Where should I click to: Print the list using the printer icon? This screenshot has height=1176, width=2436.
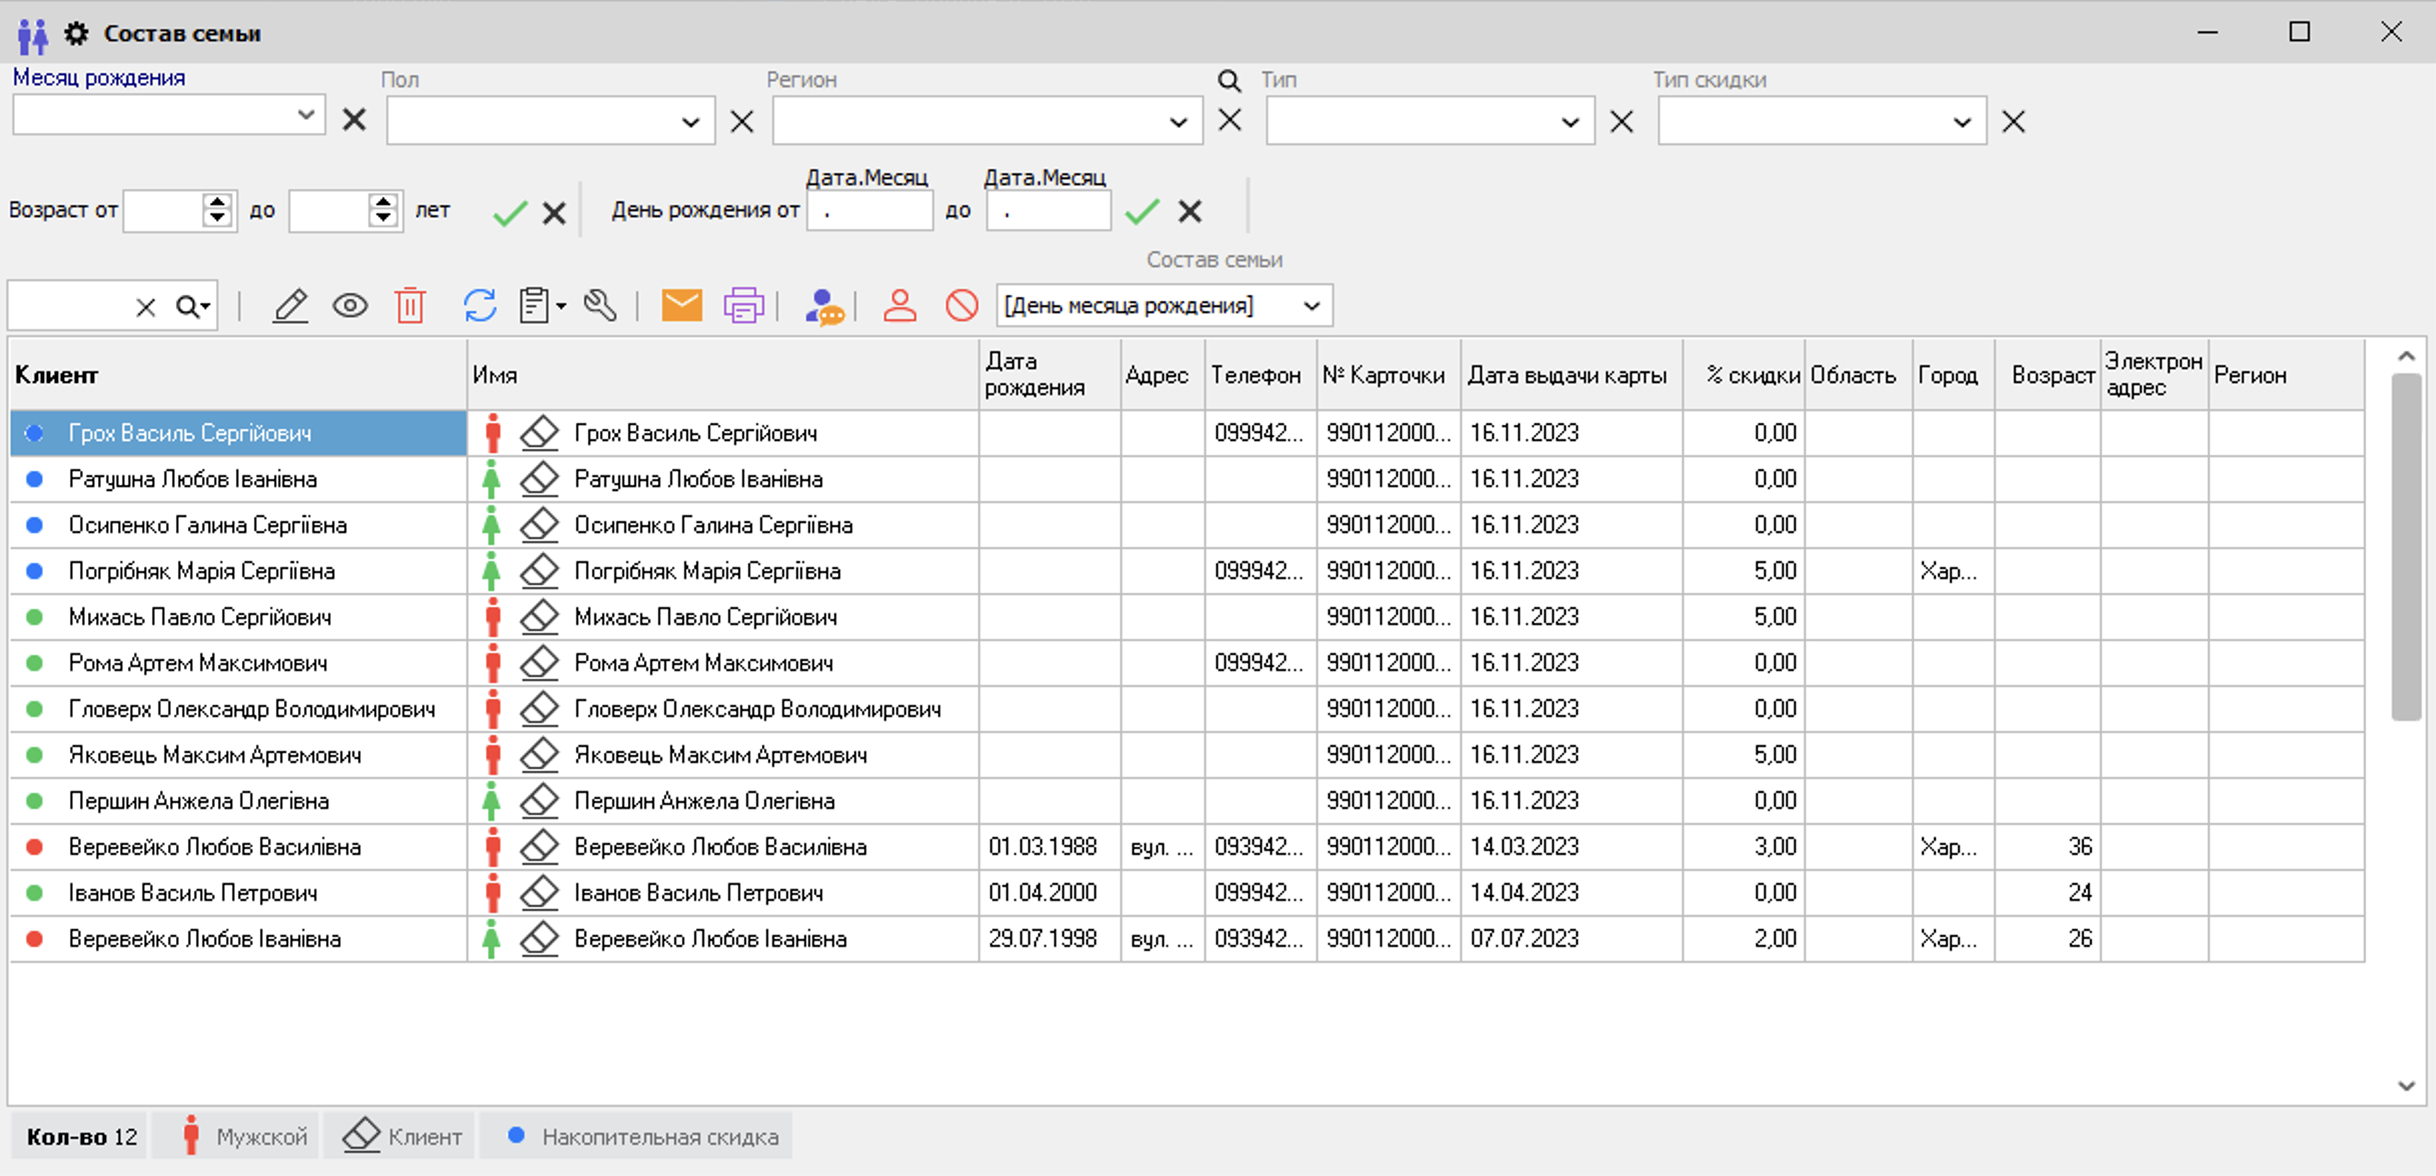point(744,306)
